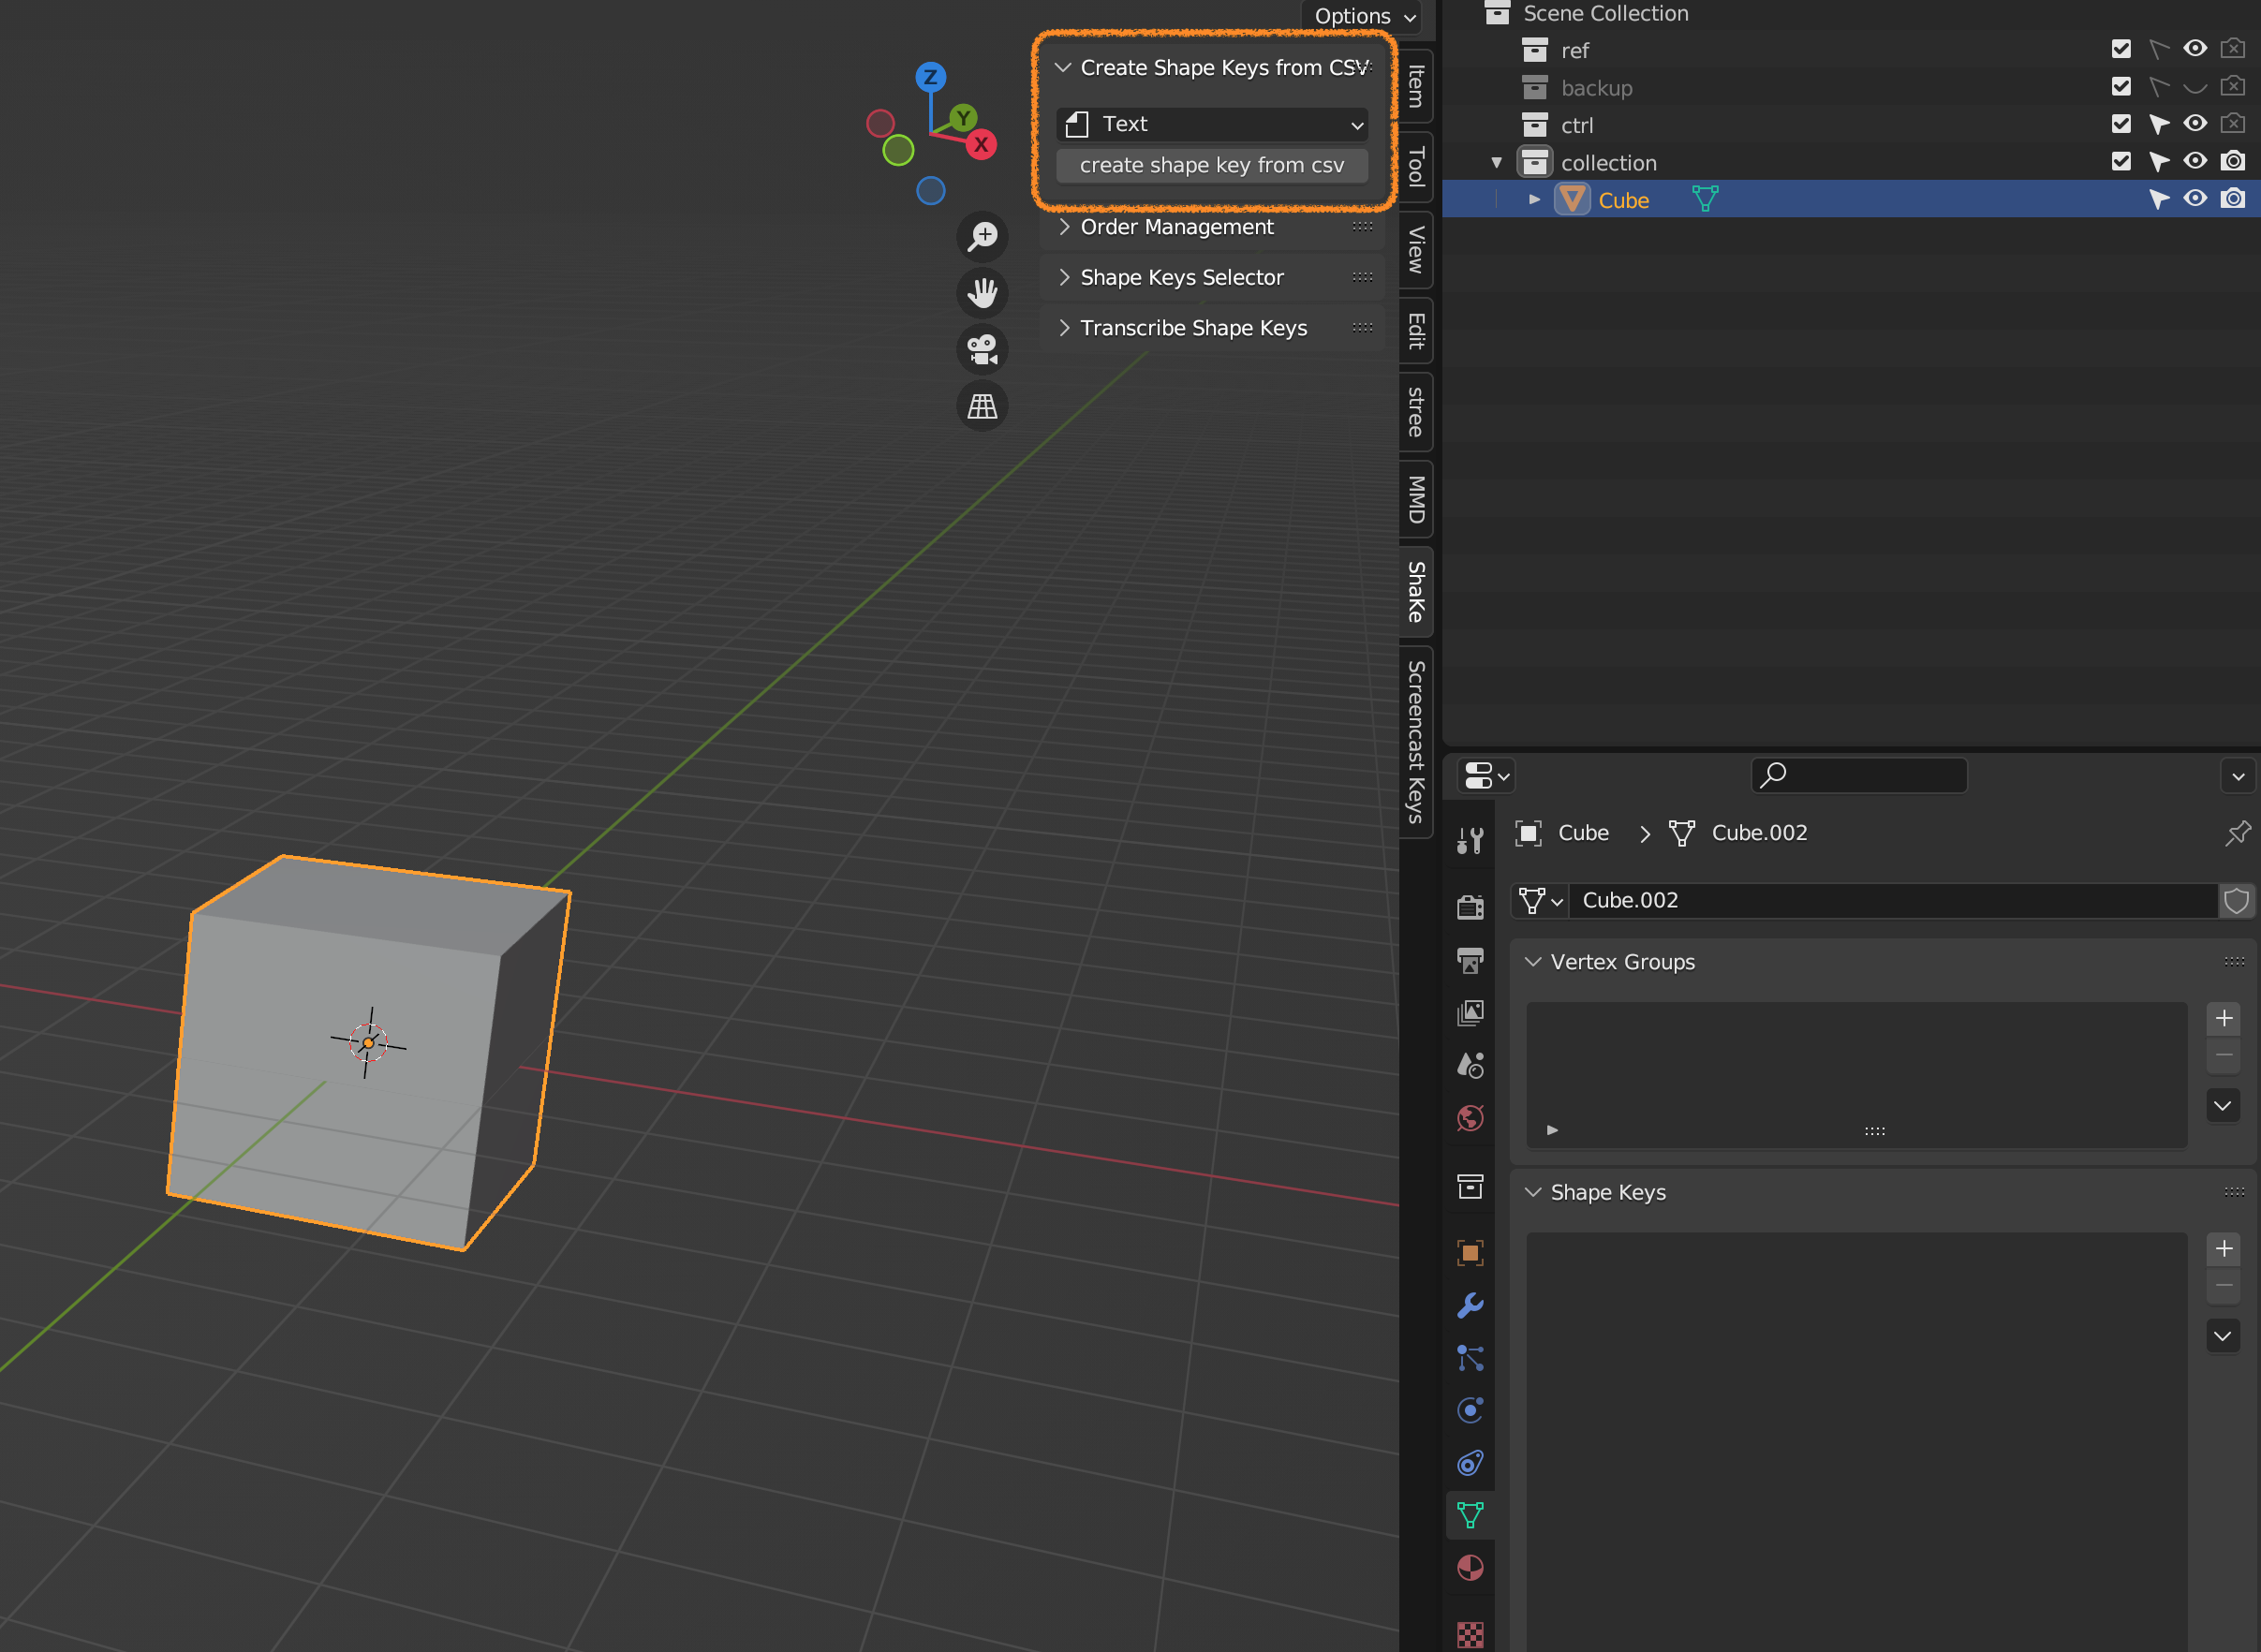Click the pan view hand icon
This screenshot has height=1652, width=2261.
(982, 293)
